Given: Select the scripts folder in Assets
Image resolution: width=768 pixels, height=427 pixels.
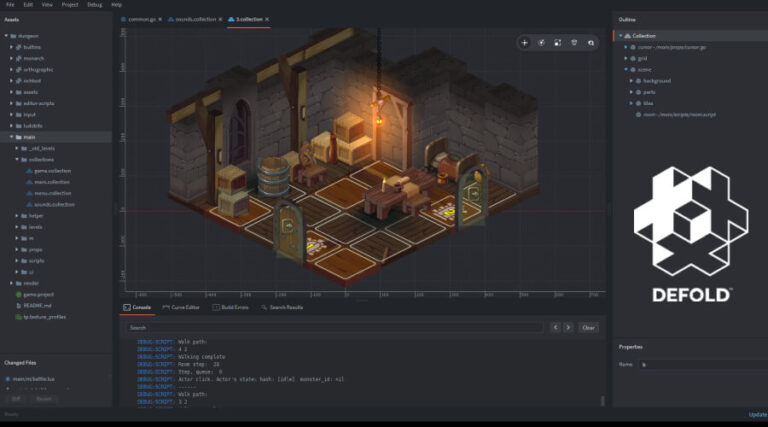Looking at the screenshot, I should pos(36,261).
